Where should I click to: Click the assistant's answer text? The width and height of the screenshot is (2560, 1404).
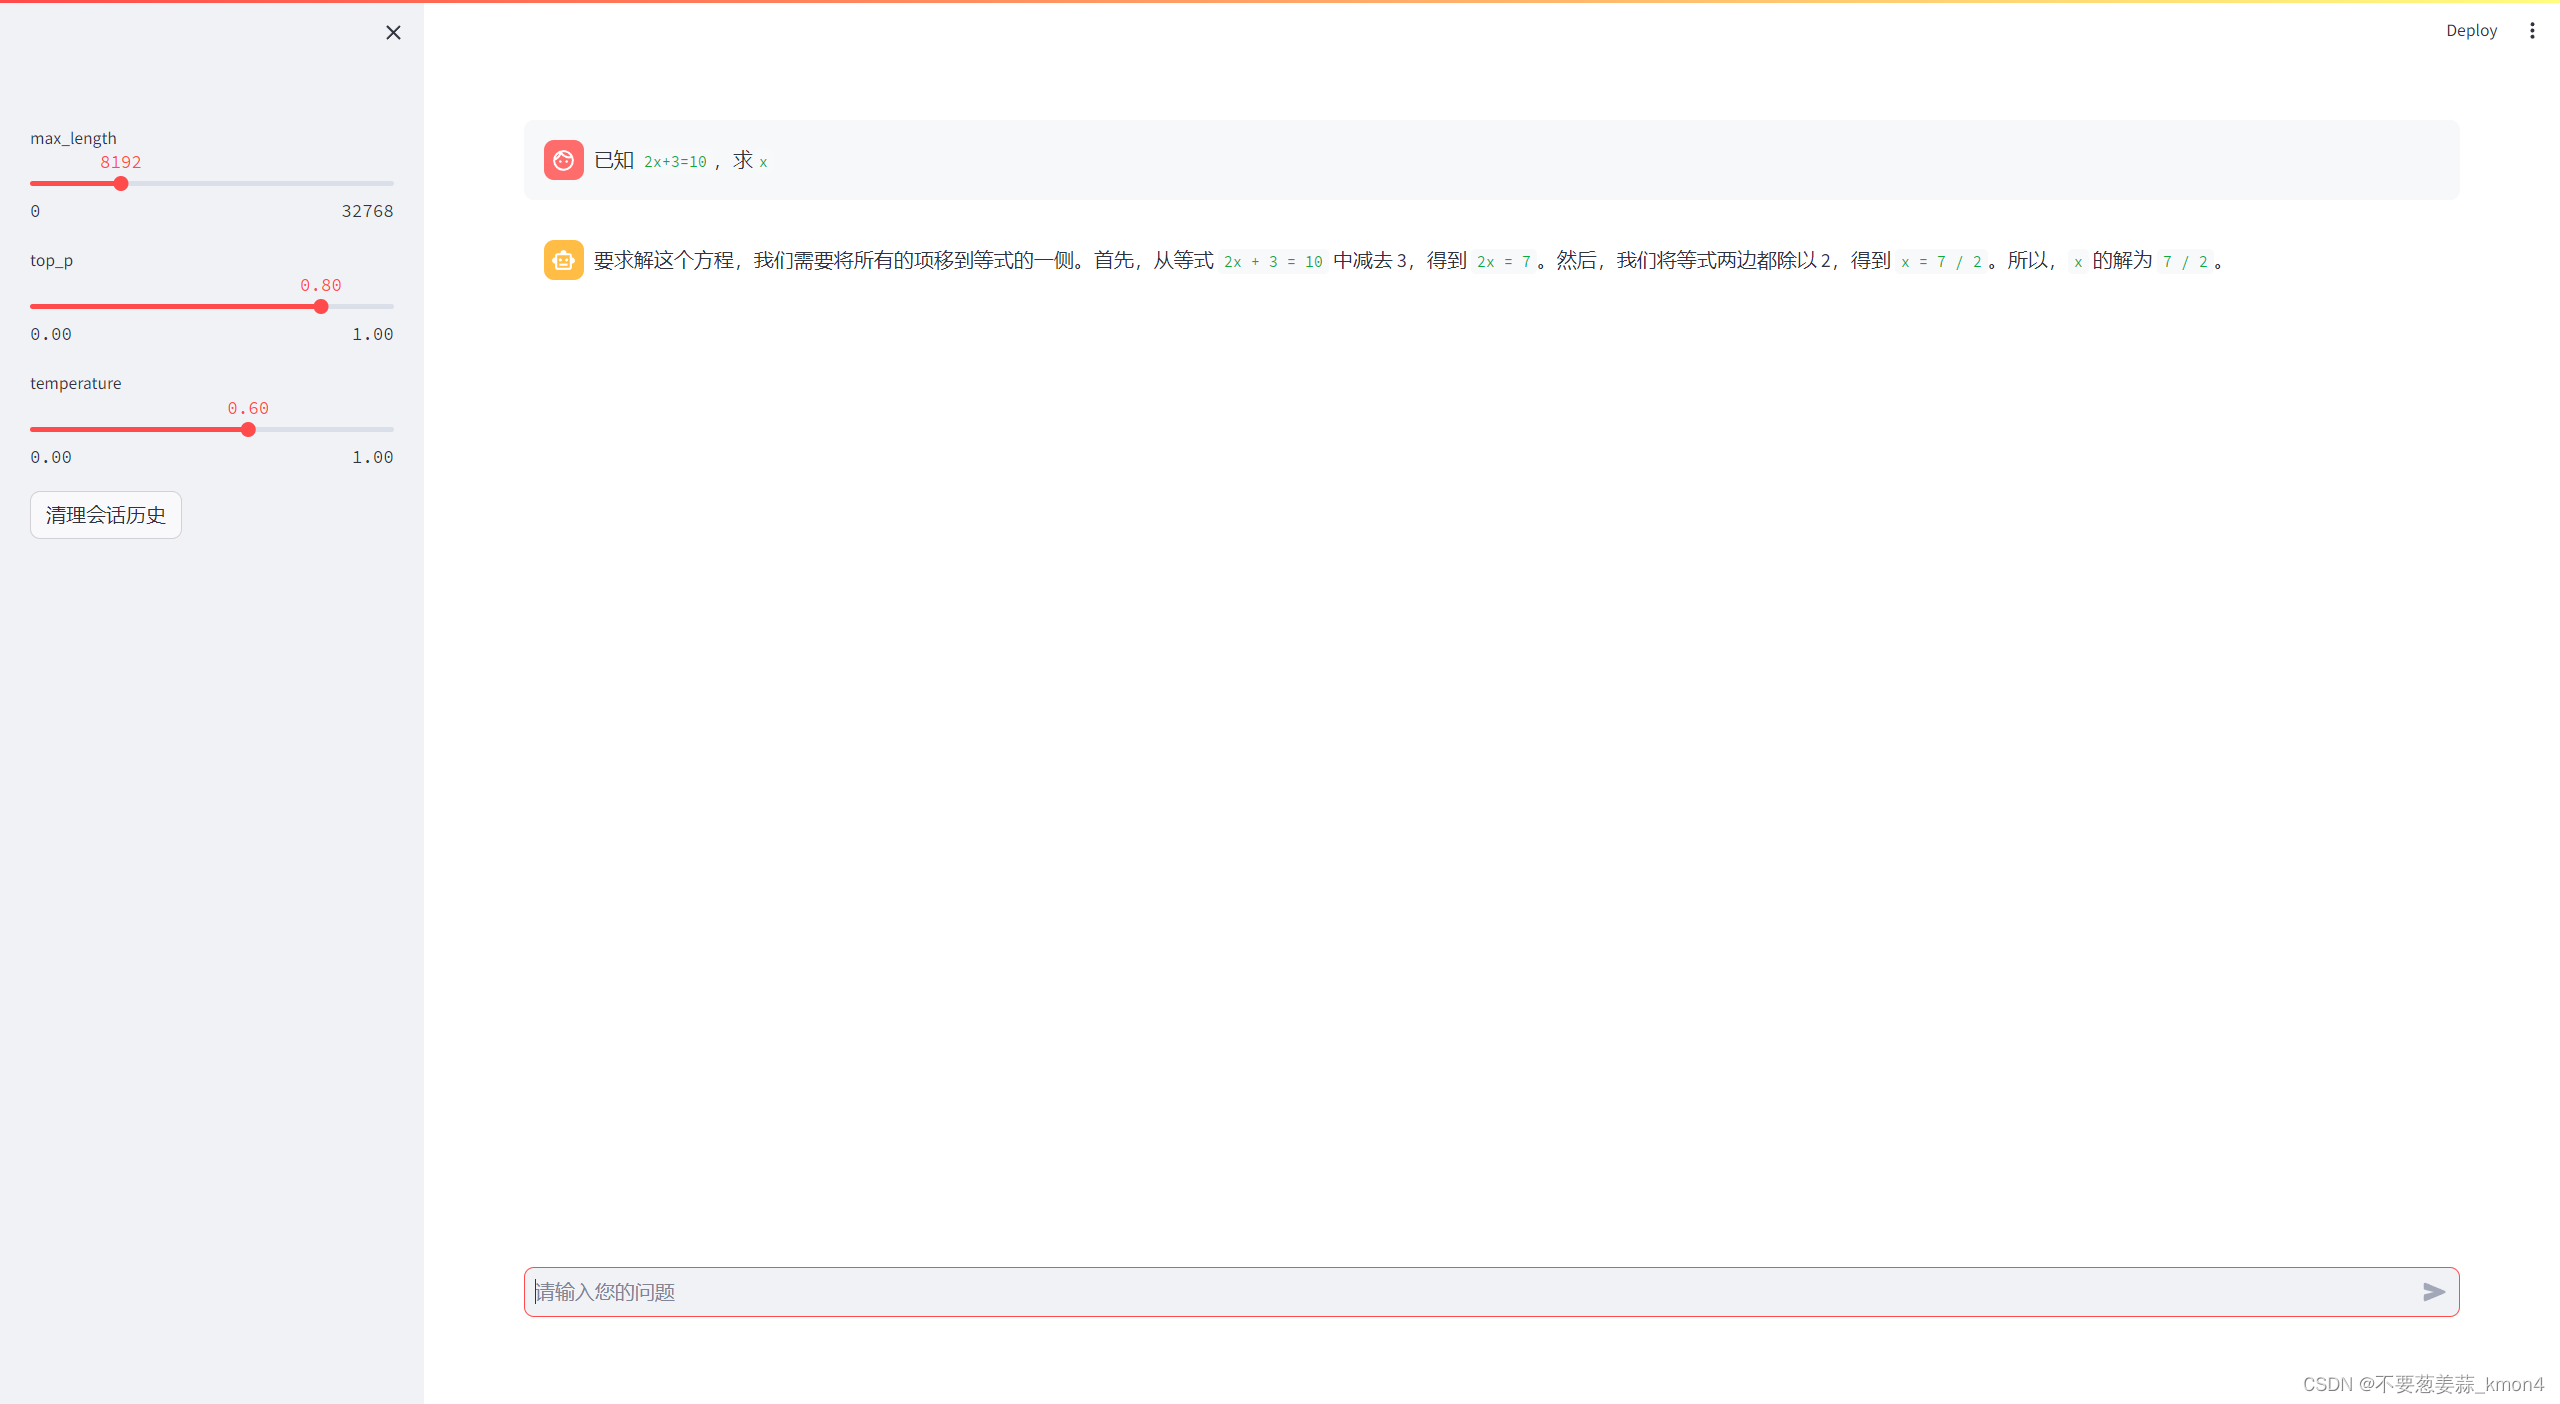coord(900,261)
